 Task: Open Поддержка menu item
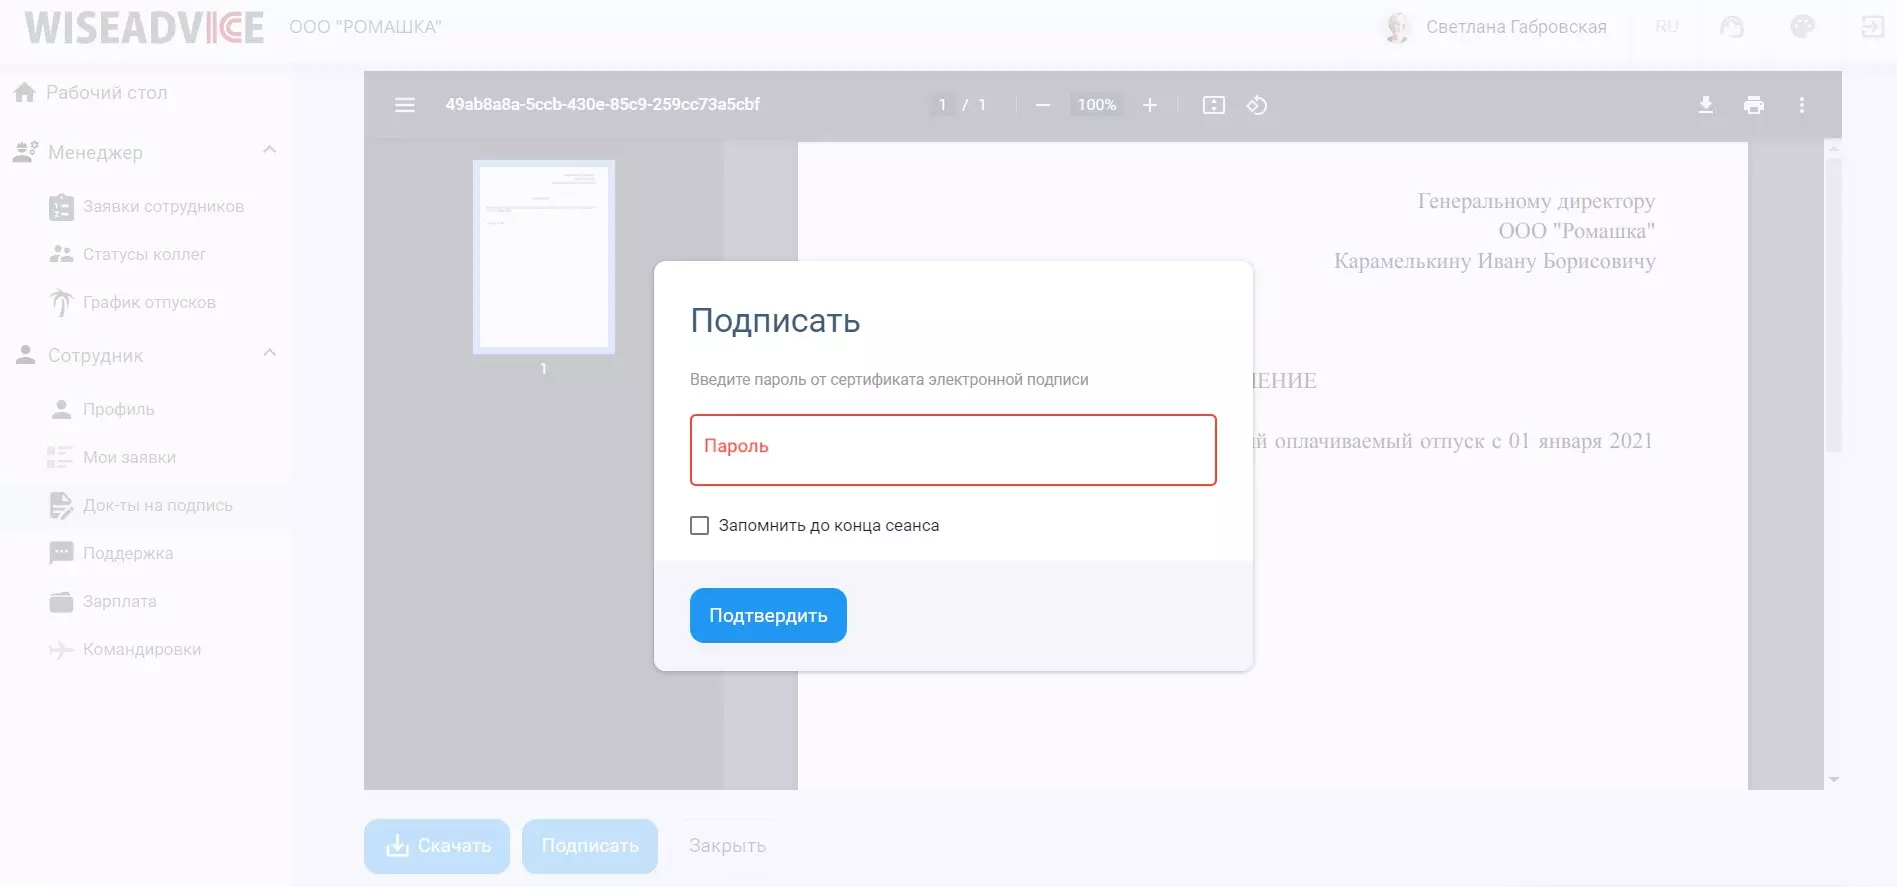point(128,554)
